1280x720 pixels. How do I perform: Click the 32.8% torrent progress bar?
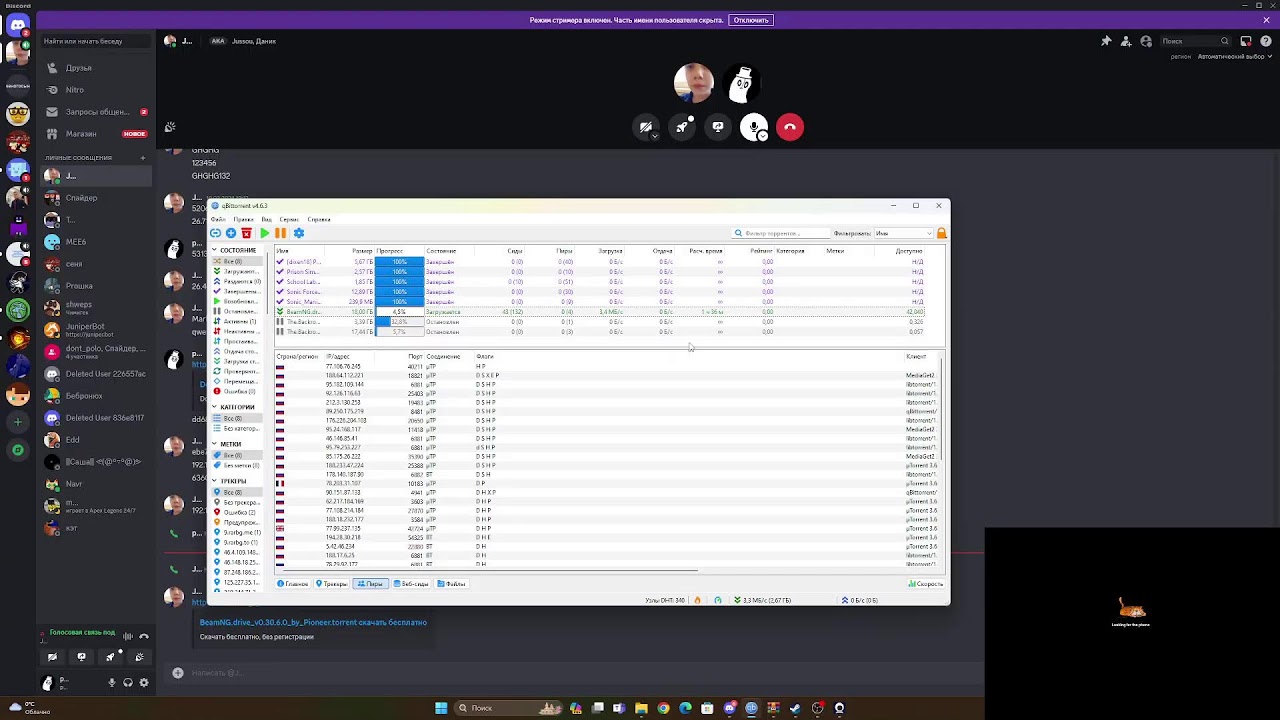tap(399, 322)
